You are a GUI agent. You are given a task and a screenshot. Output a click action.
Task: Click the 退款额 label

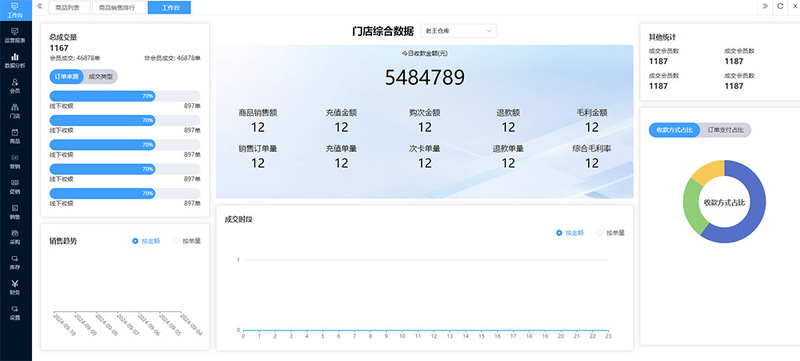(x=508, y=113)
